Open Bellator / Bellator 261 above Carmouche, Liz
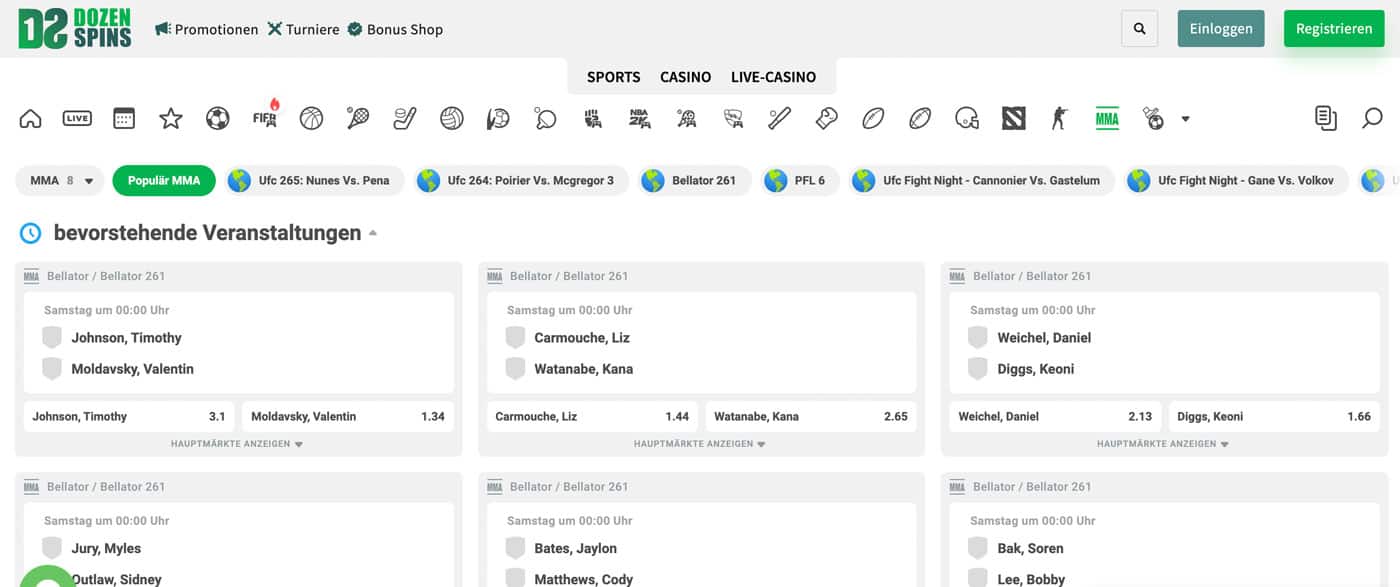 click(x=569, y=276)
